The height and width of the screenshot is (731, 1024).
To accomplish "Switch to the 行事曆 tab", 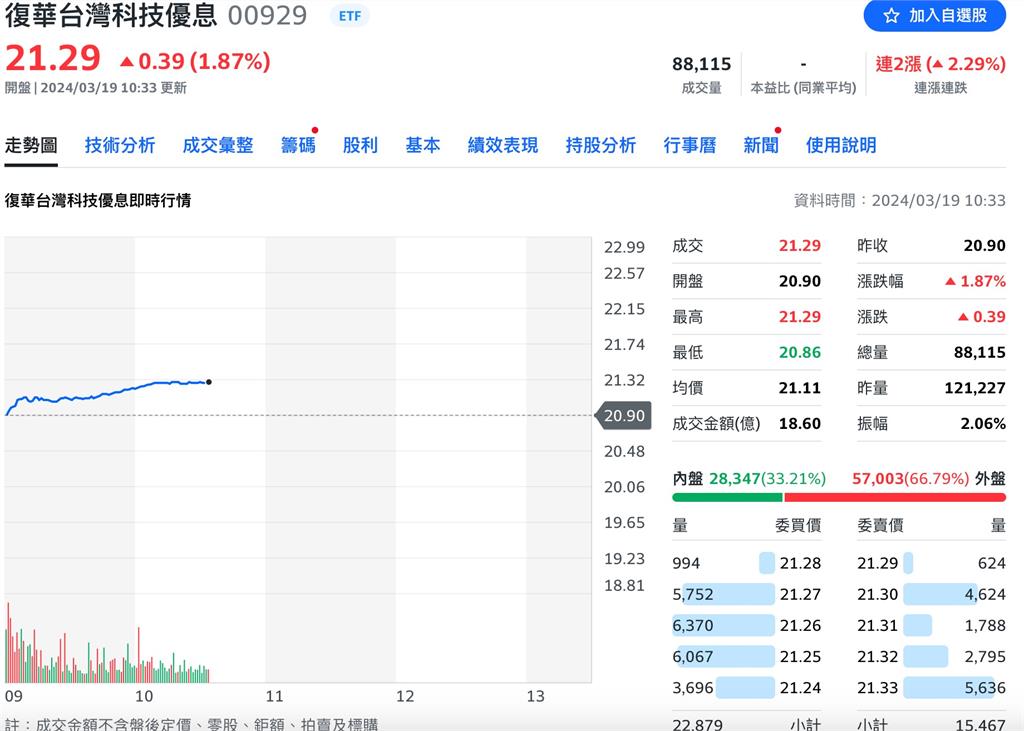I will (x=690, y=145).
